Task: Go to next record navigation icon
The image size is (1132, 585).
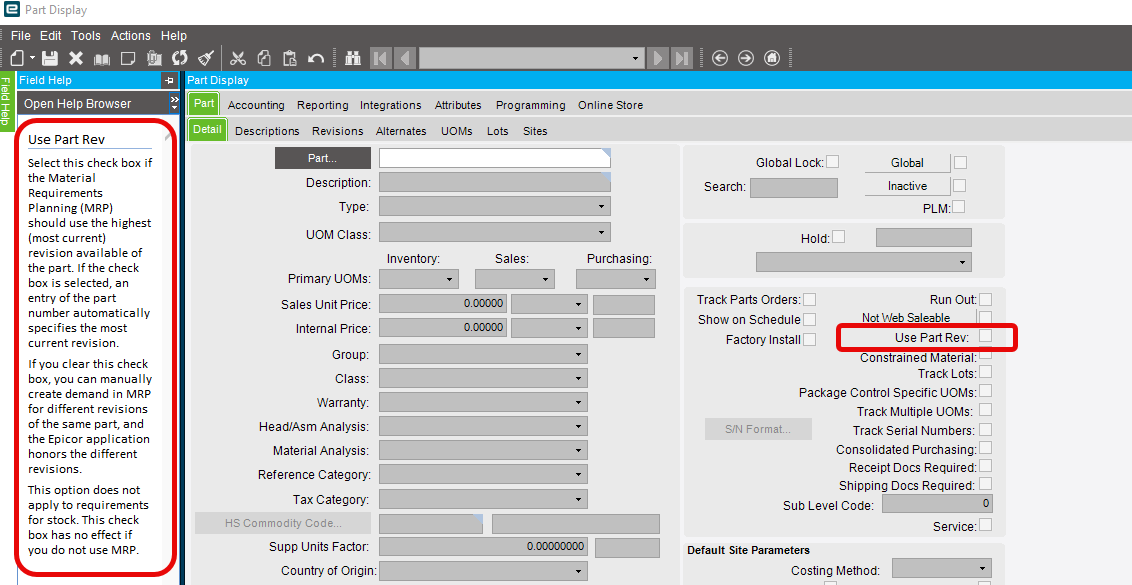Action: pos(657,58)
